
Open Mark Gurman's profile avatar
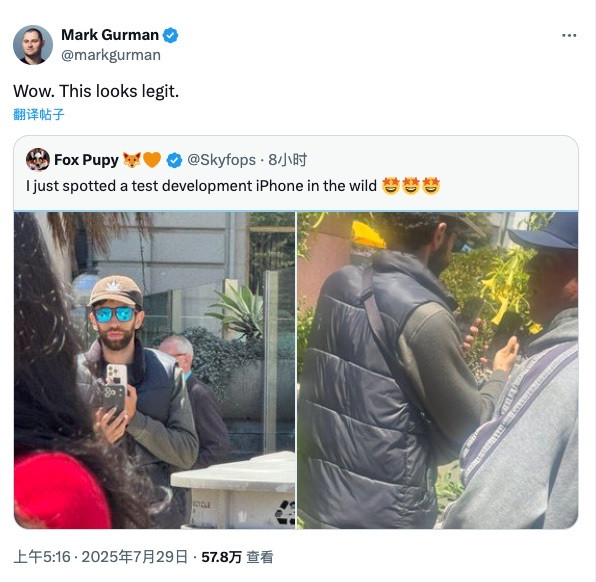point(33,45)
